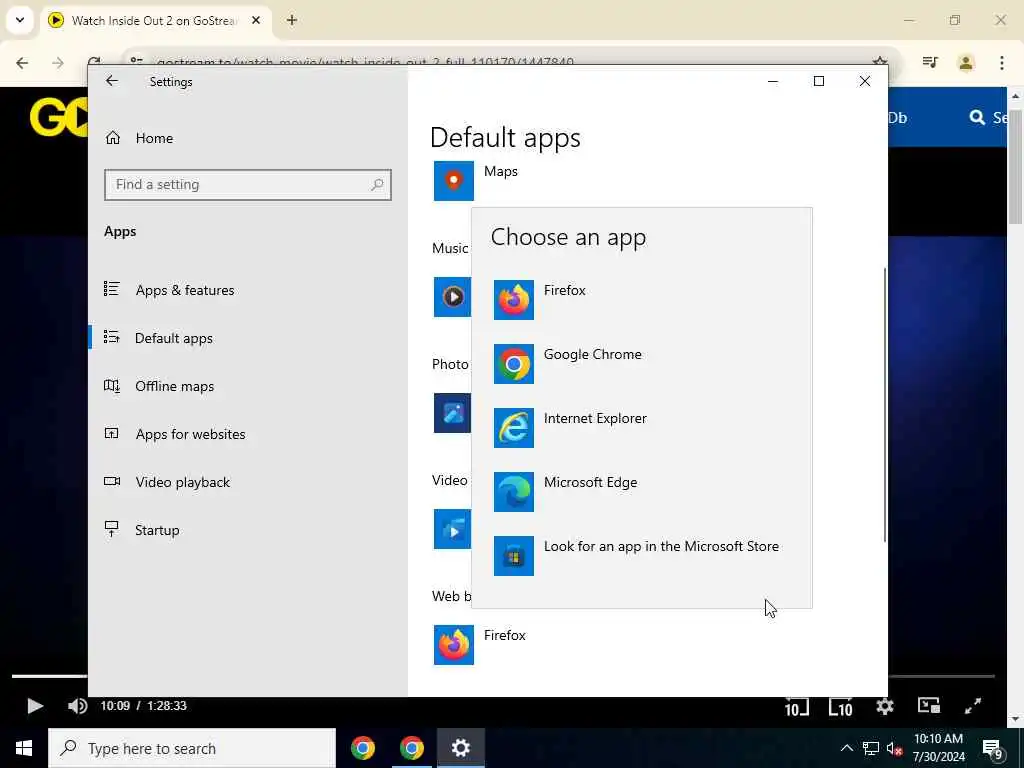The image size is (1024, 768).
Task: Open the Windows Start menu
Action: pyautogui.click(x=24, y=748)
